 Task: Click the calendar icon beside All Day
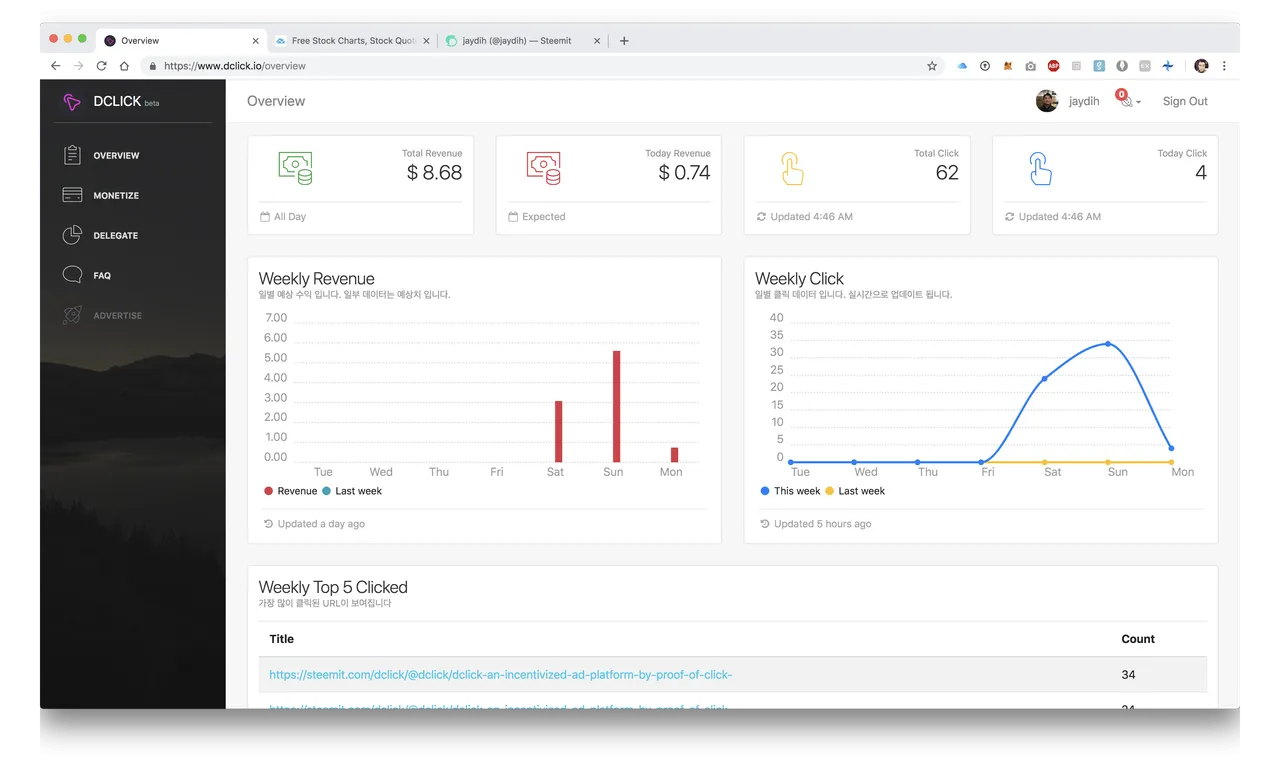[265, 216]
